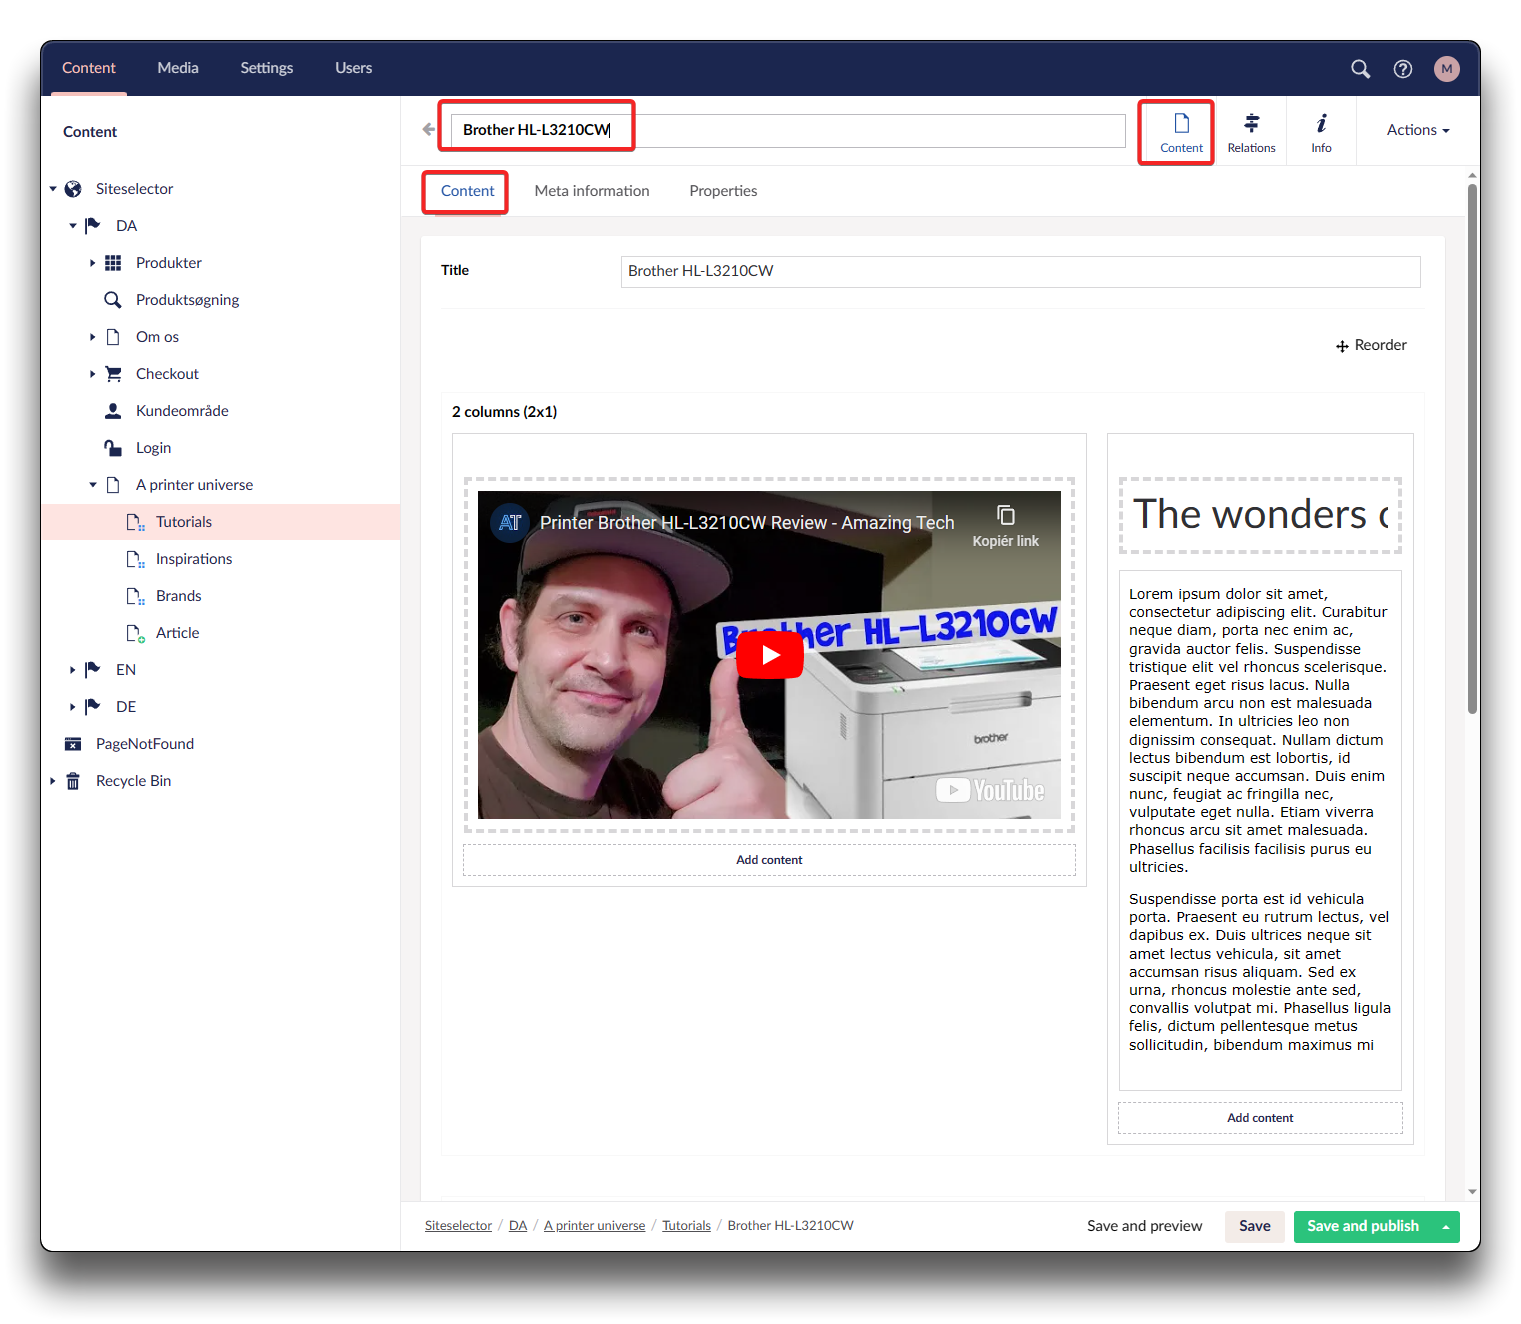
Task: Click the PageNotFound icon
Action: tap(73, 744)
